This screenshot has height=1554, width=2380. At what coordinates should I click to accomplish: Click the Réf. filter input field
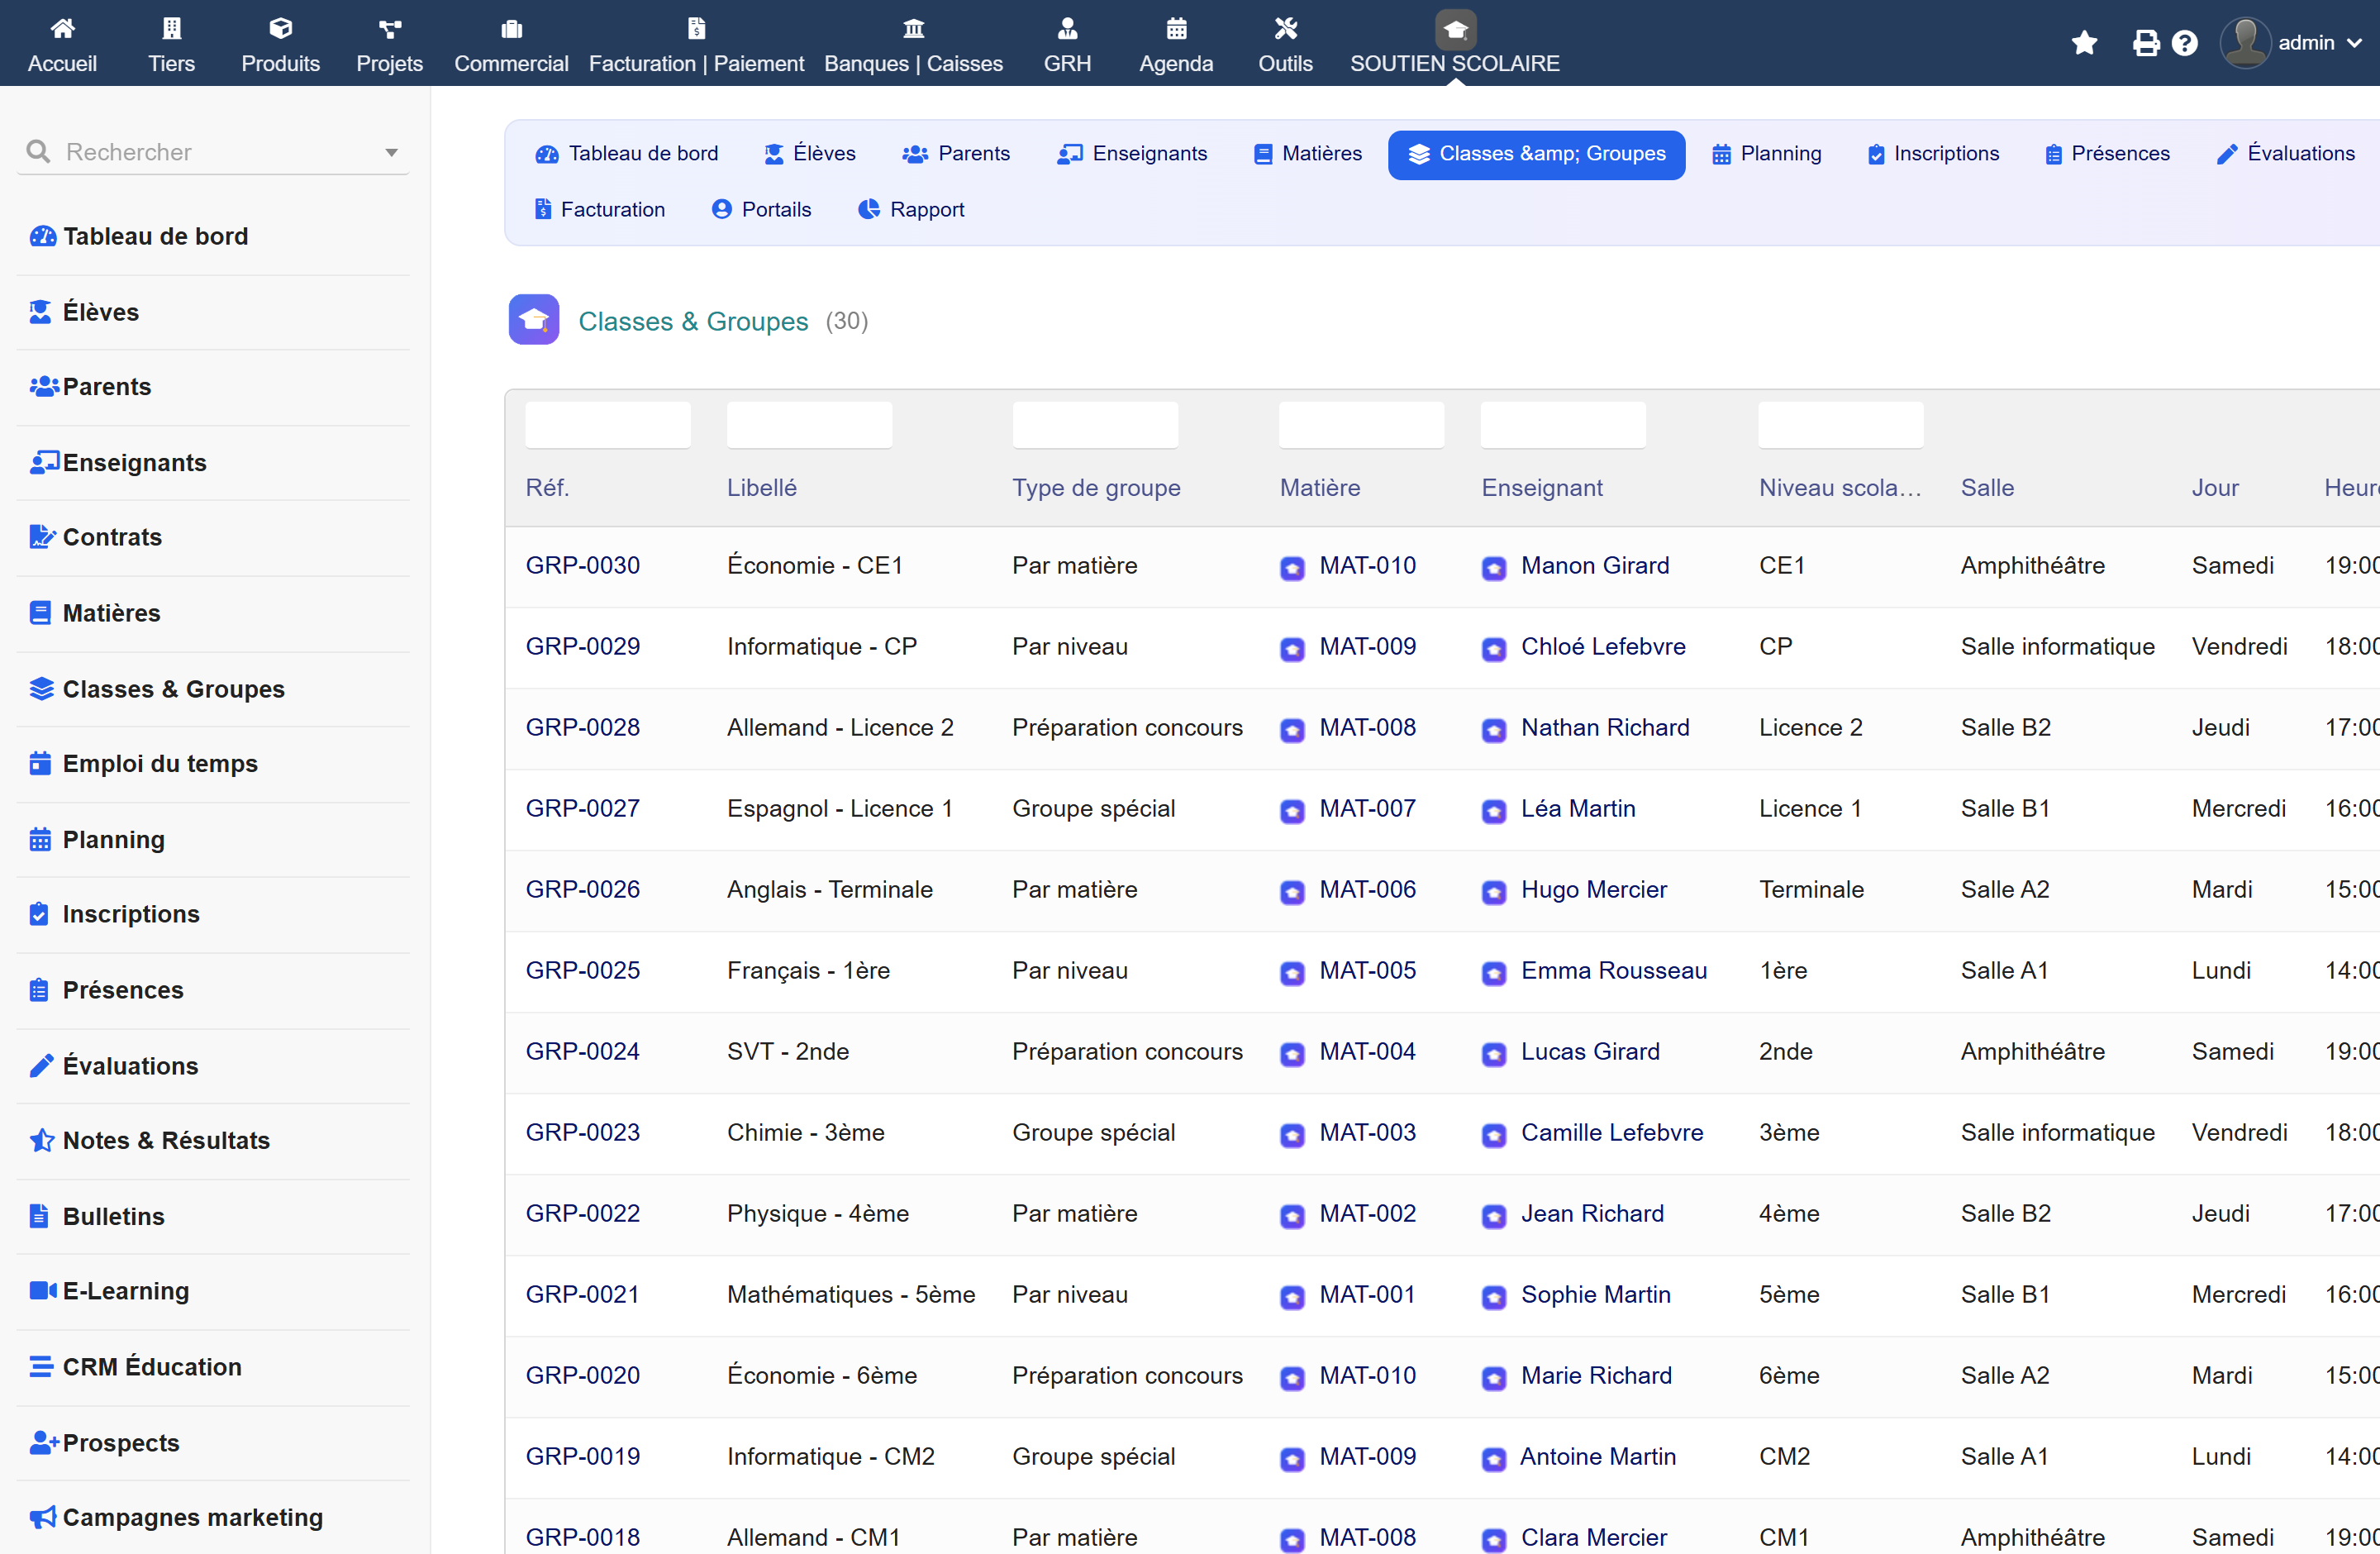click(x=608, y=425)
